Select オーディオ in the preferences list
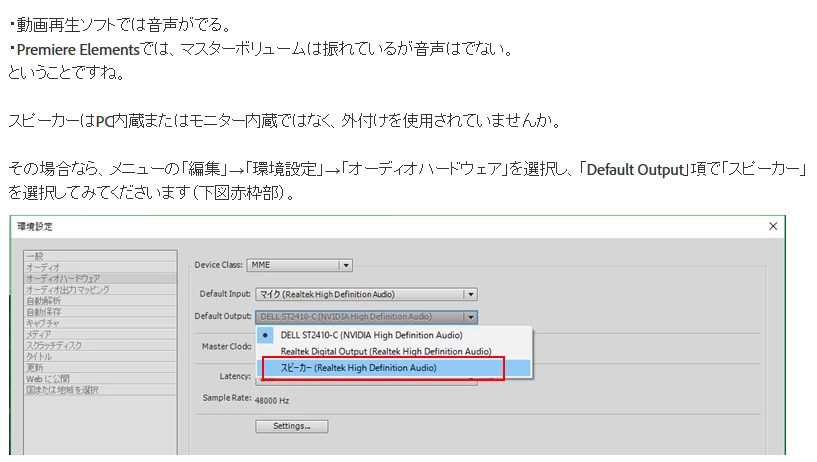817x462 pixels. tap(100, 267)
